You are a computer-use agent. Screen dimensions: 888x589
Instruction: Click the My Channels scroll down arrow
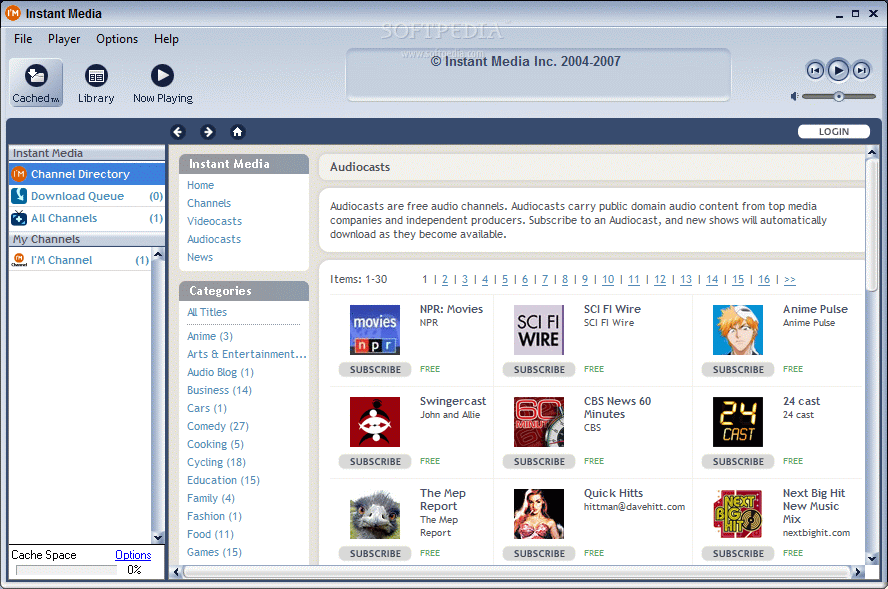pyautogui.click(x=158, y=537)
